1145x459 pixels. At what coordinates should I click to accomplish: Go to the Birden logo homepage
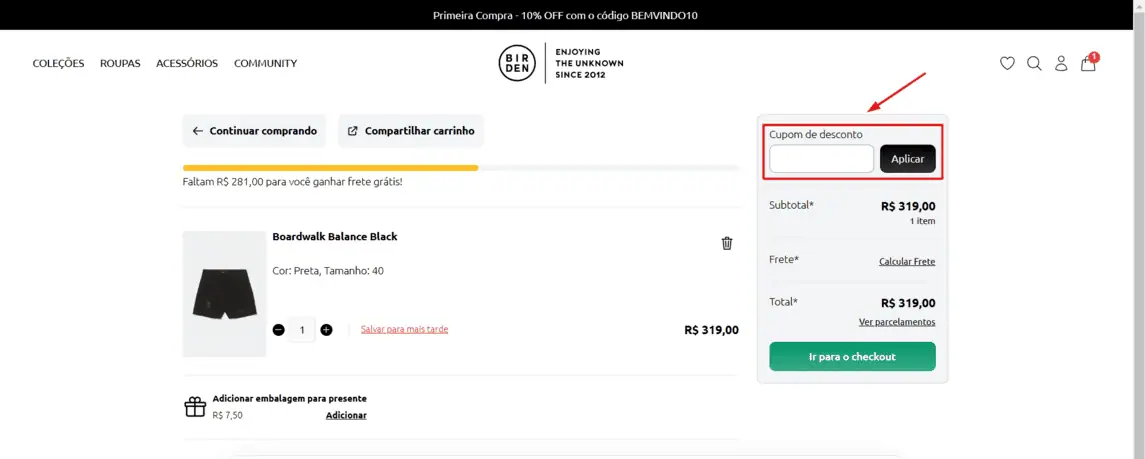[x=561, y=63]
